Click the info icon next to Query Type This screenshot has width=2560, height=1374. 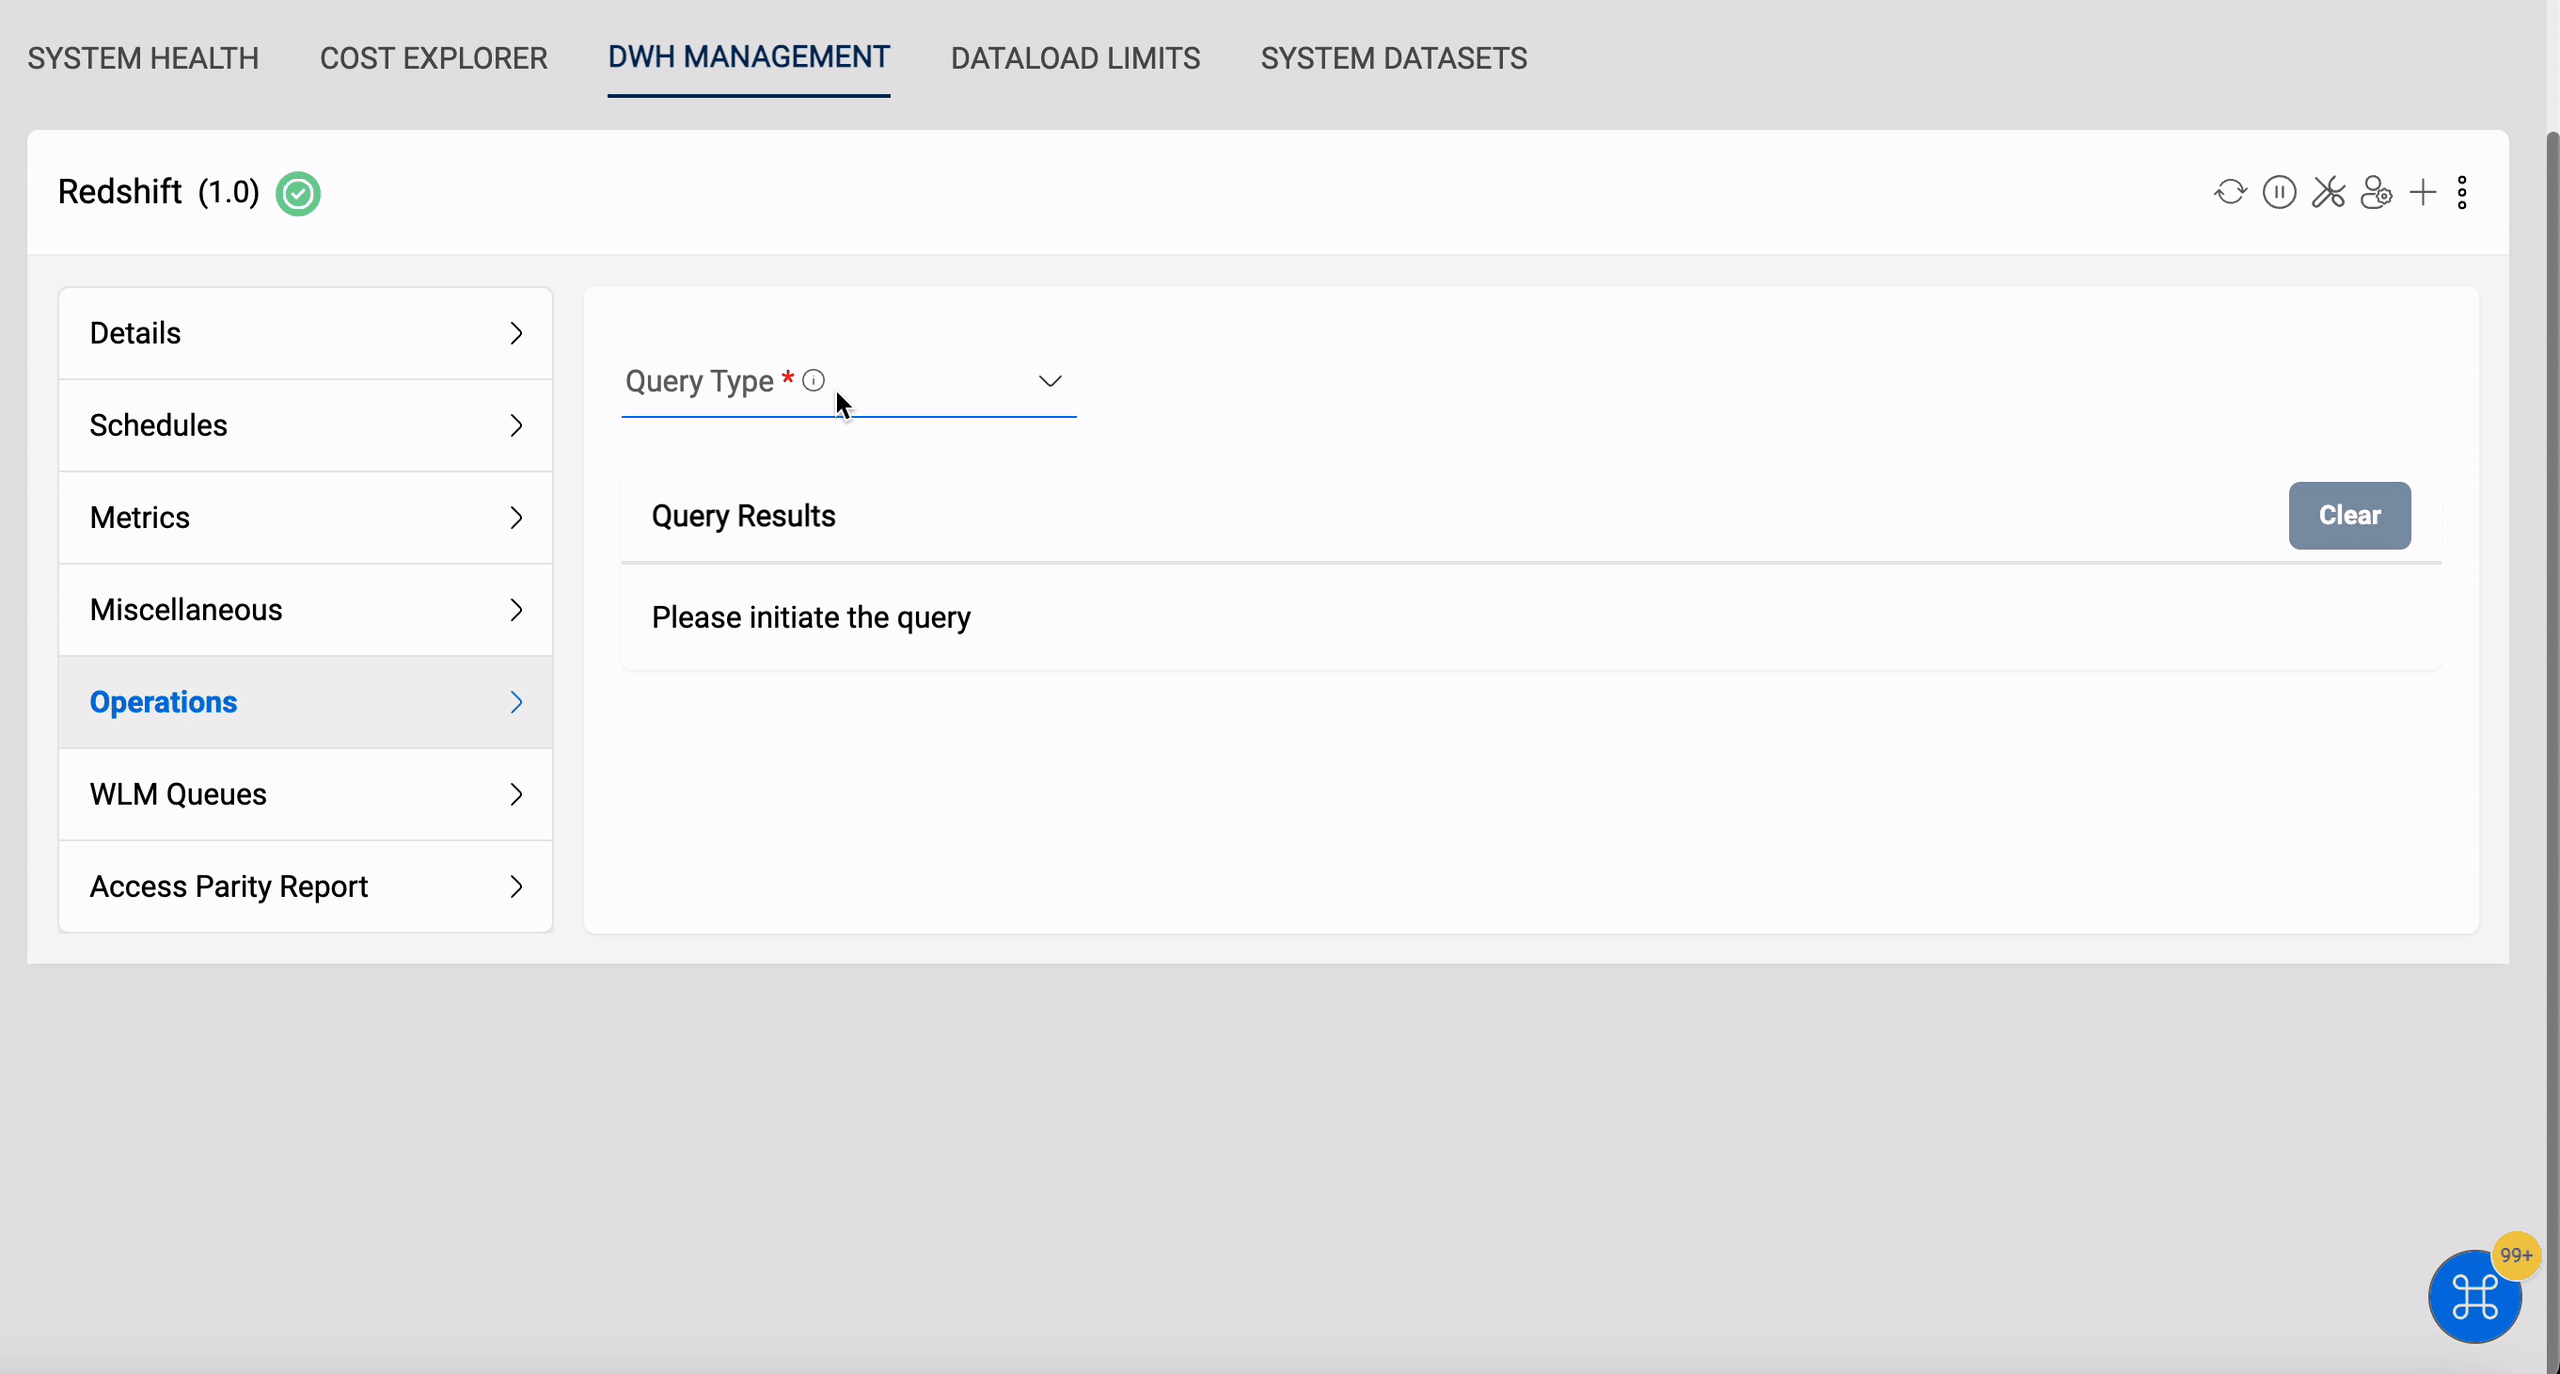(x=813, y=379)
